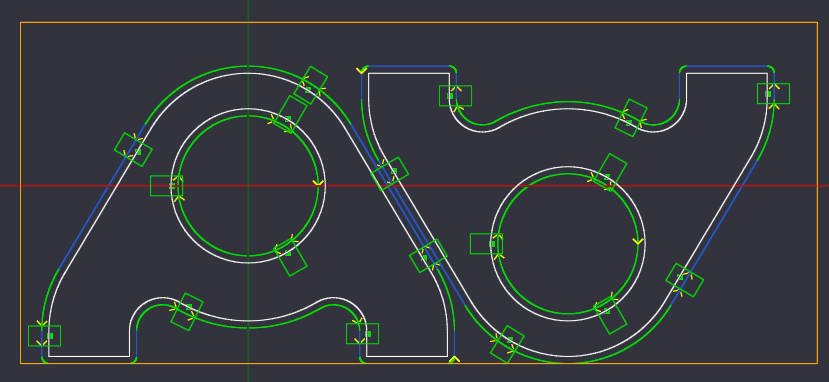
Task: Select tab marker on left part's left slanted edge
Action: tap(133, 150)
